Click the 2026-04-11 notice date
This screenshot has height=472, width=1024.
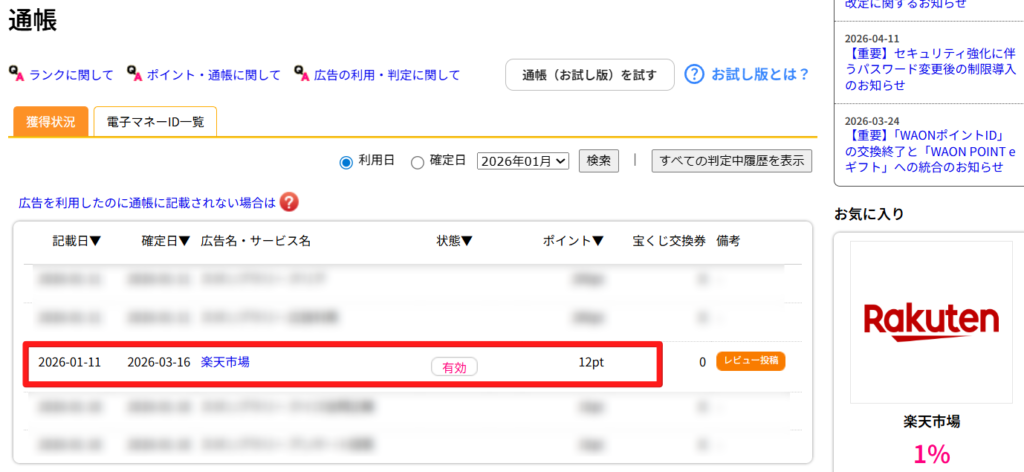tap(872, 39)
